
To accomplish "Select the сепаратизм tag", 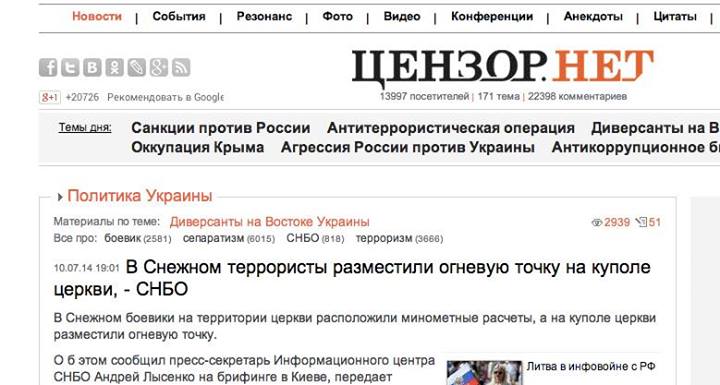I will 214,238.
